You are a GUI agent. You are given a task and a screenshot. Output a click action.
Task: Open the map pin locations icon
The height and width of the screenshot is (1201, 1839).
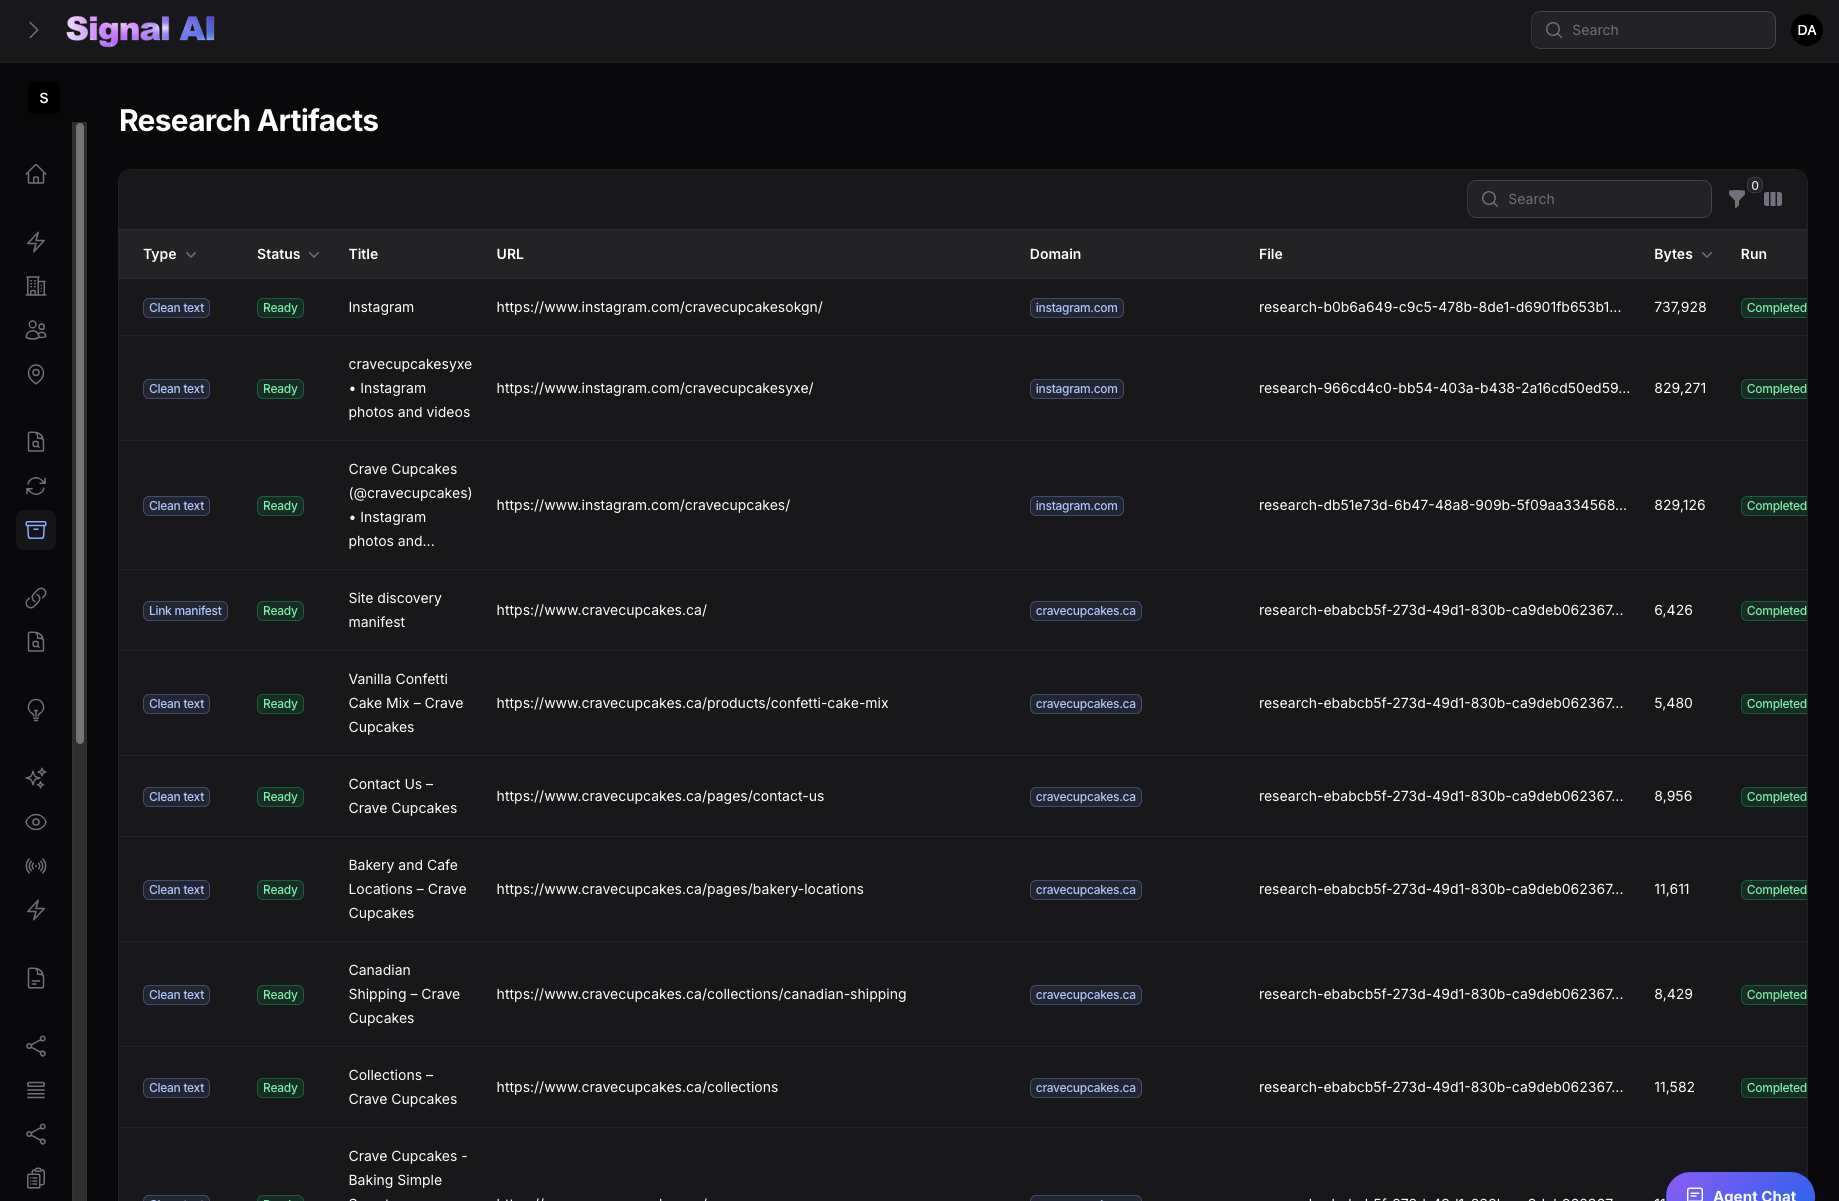tap(36, 374)
